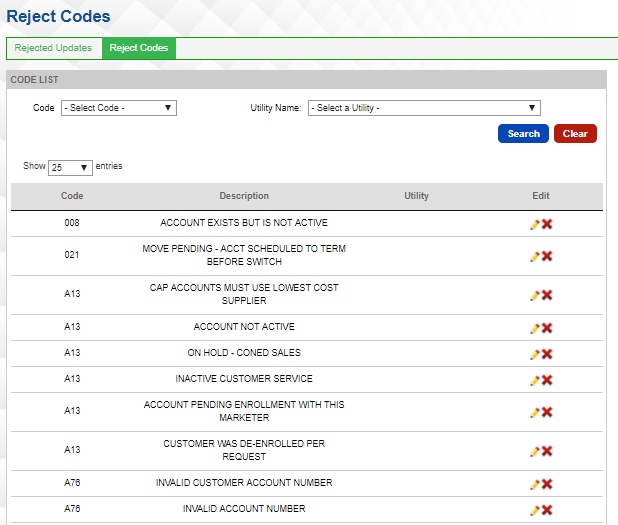
Task: Click INACTIVE CUSTOMER SERVICE description
Action: tap(244, 379)
